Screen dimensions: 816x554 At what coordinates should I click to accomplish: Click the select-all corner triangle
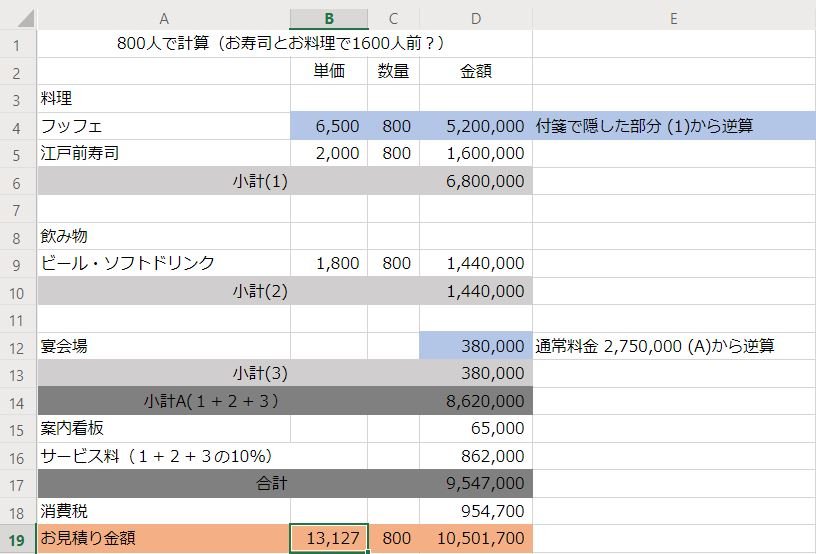[25, 18]
